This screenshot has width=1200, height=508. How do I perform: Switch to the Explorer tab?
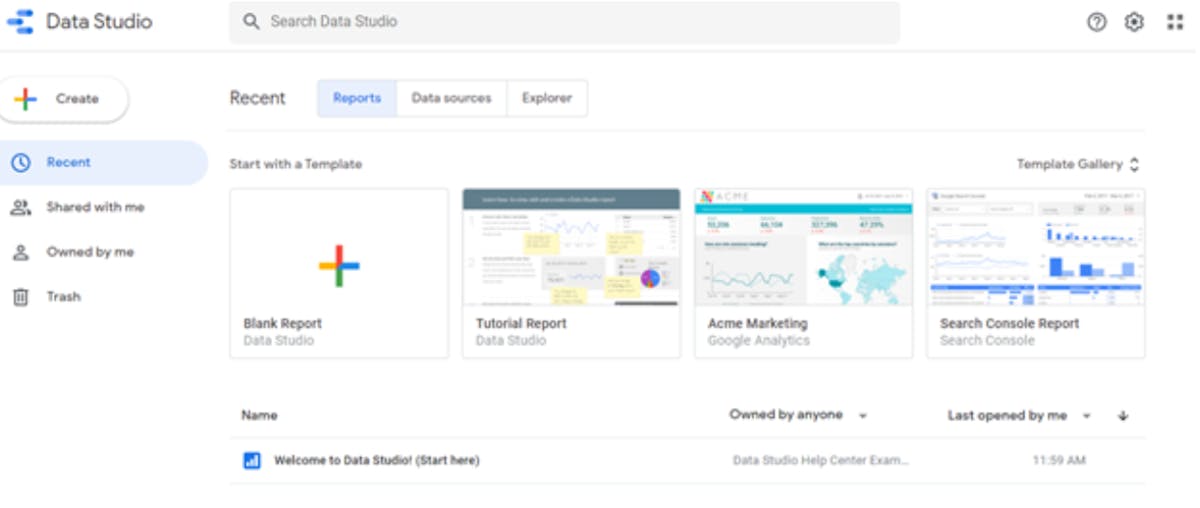(547, 98)
